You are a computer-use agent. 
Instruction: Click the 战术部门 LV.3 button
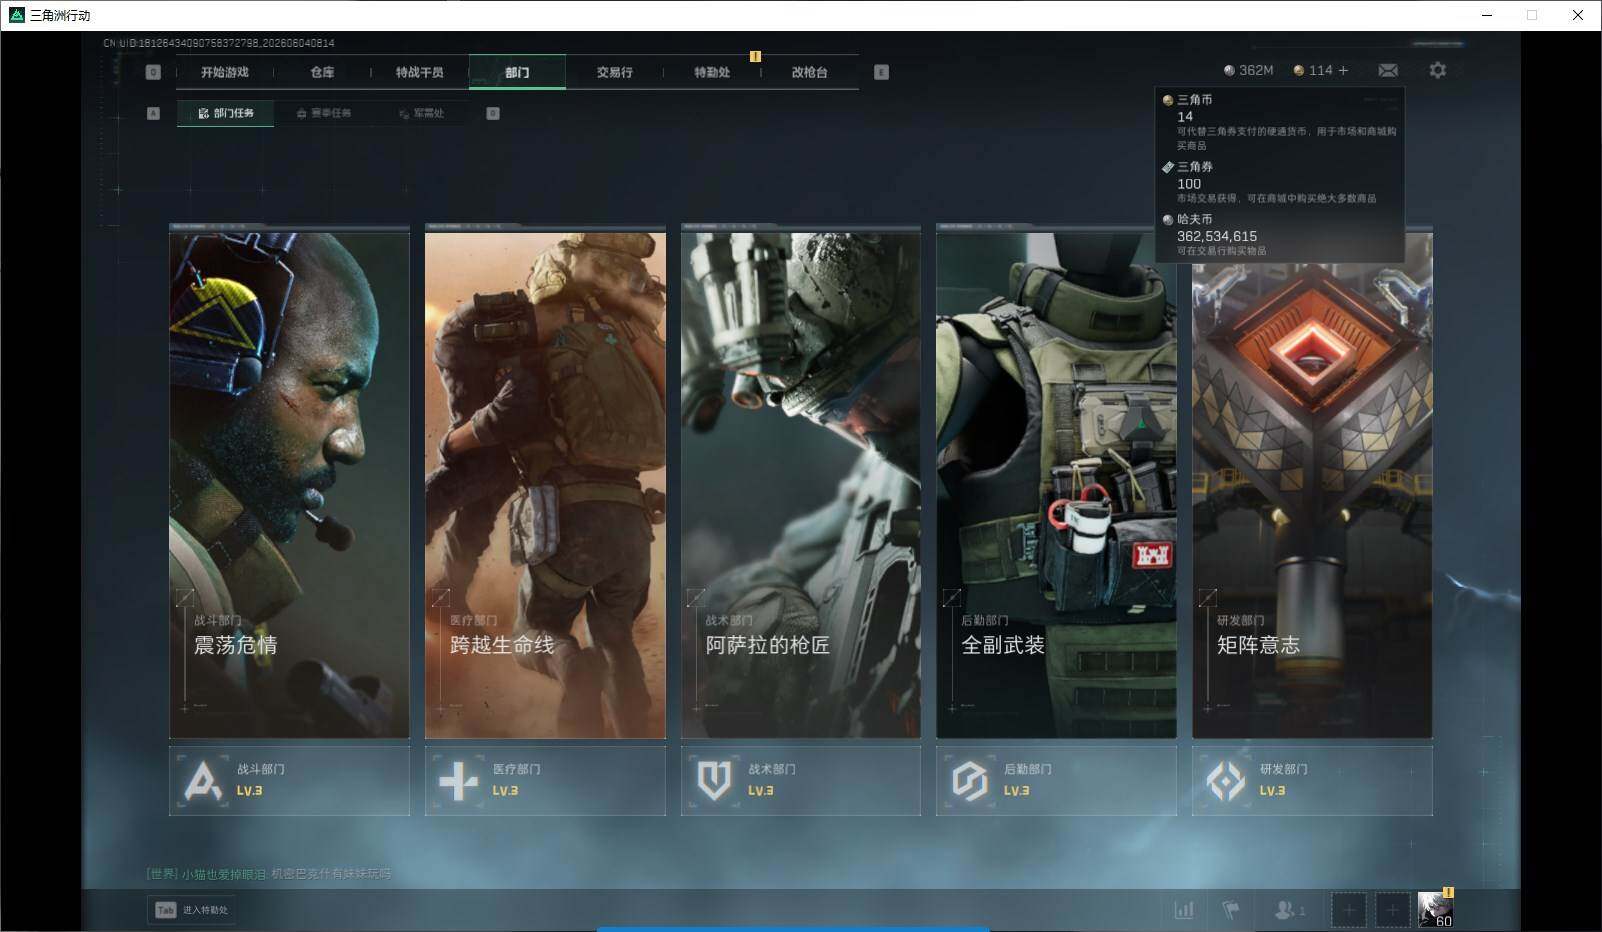point(801,781)
